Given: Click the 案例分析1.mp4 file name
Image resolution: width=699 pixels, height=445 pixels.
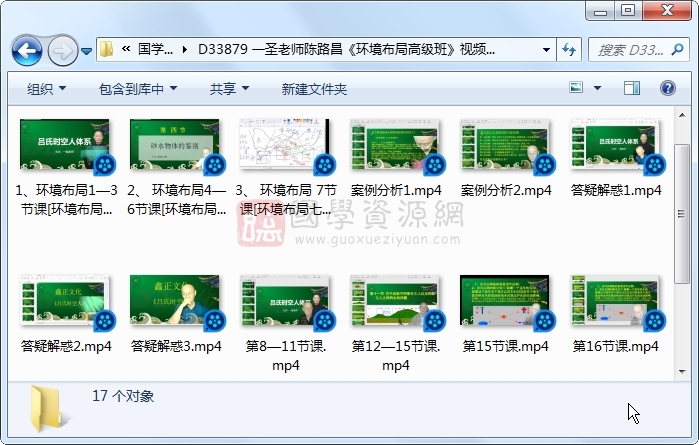Looking at the screenshot, I should tap(396, 190).
